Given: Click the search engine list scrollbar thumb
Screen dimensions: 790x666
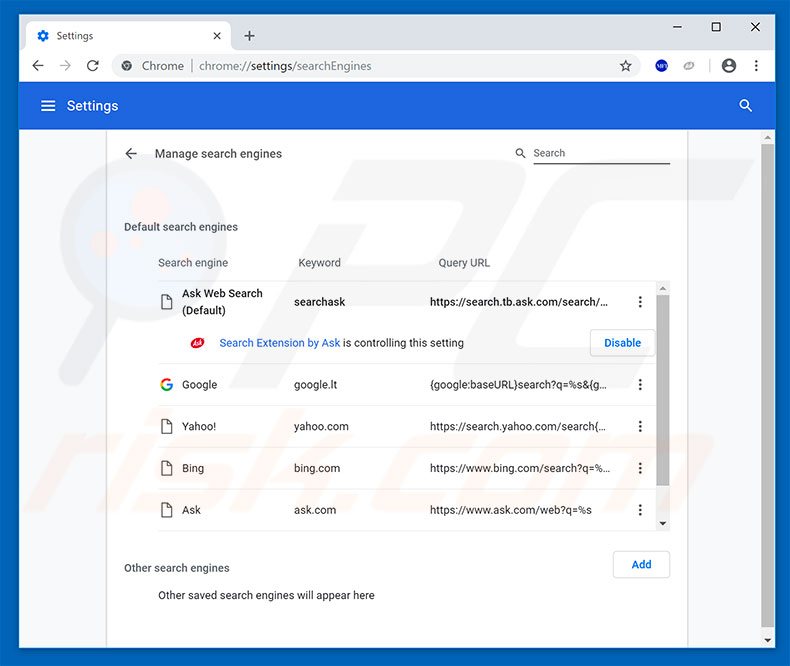Looking at the screenshot, I should [663, 390].
